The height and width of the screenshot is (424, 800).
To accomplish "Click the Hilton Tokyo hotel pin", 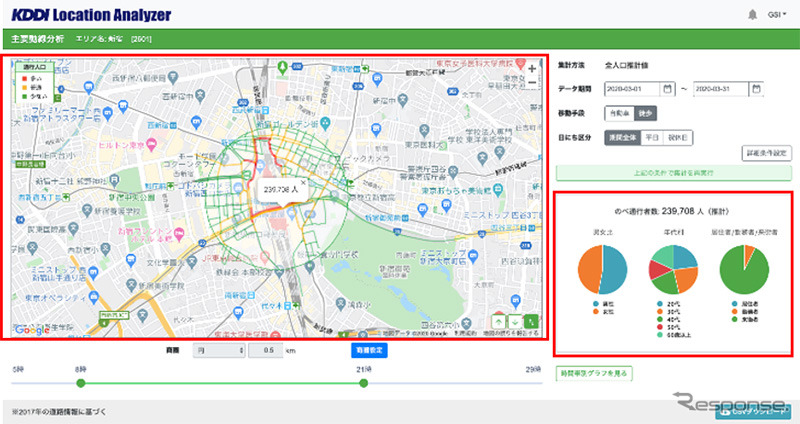I will pyautogui.click(x=151, y=145).
